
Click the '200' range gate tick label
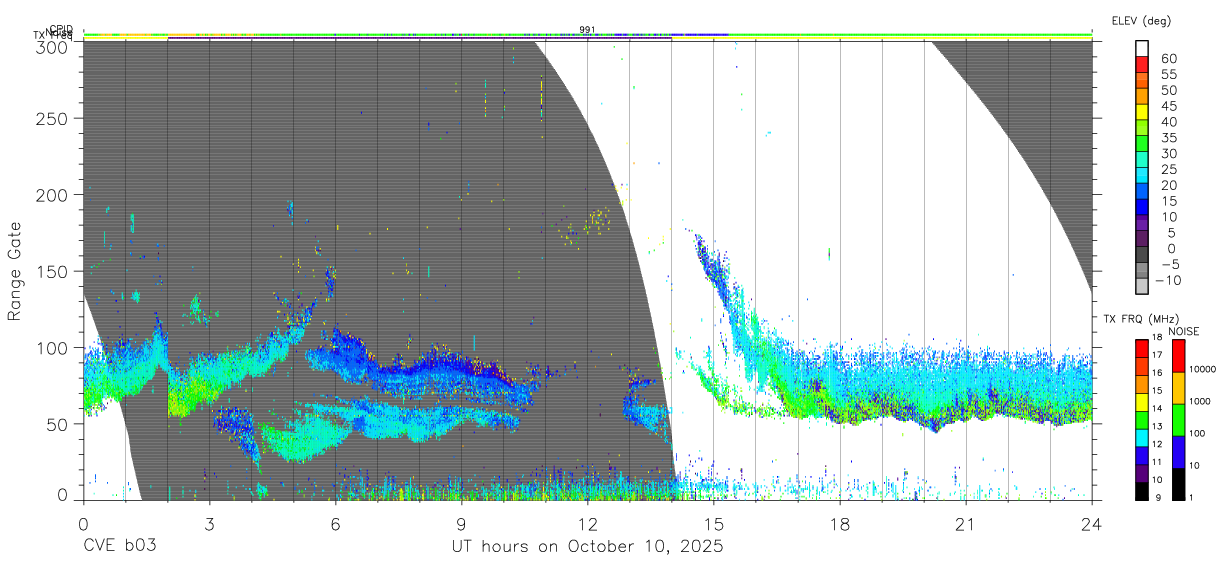tap(52, 194)
